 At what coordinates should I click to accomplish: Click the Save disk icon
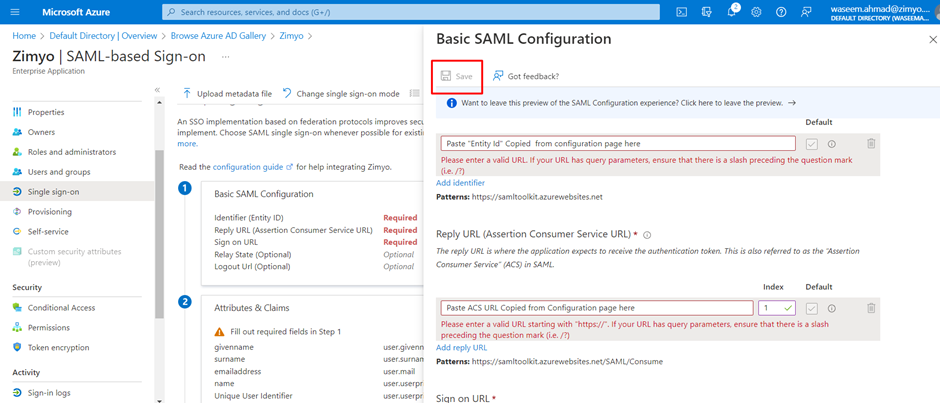[446, 76]
